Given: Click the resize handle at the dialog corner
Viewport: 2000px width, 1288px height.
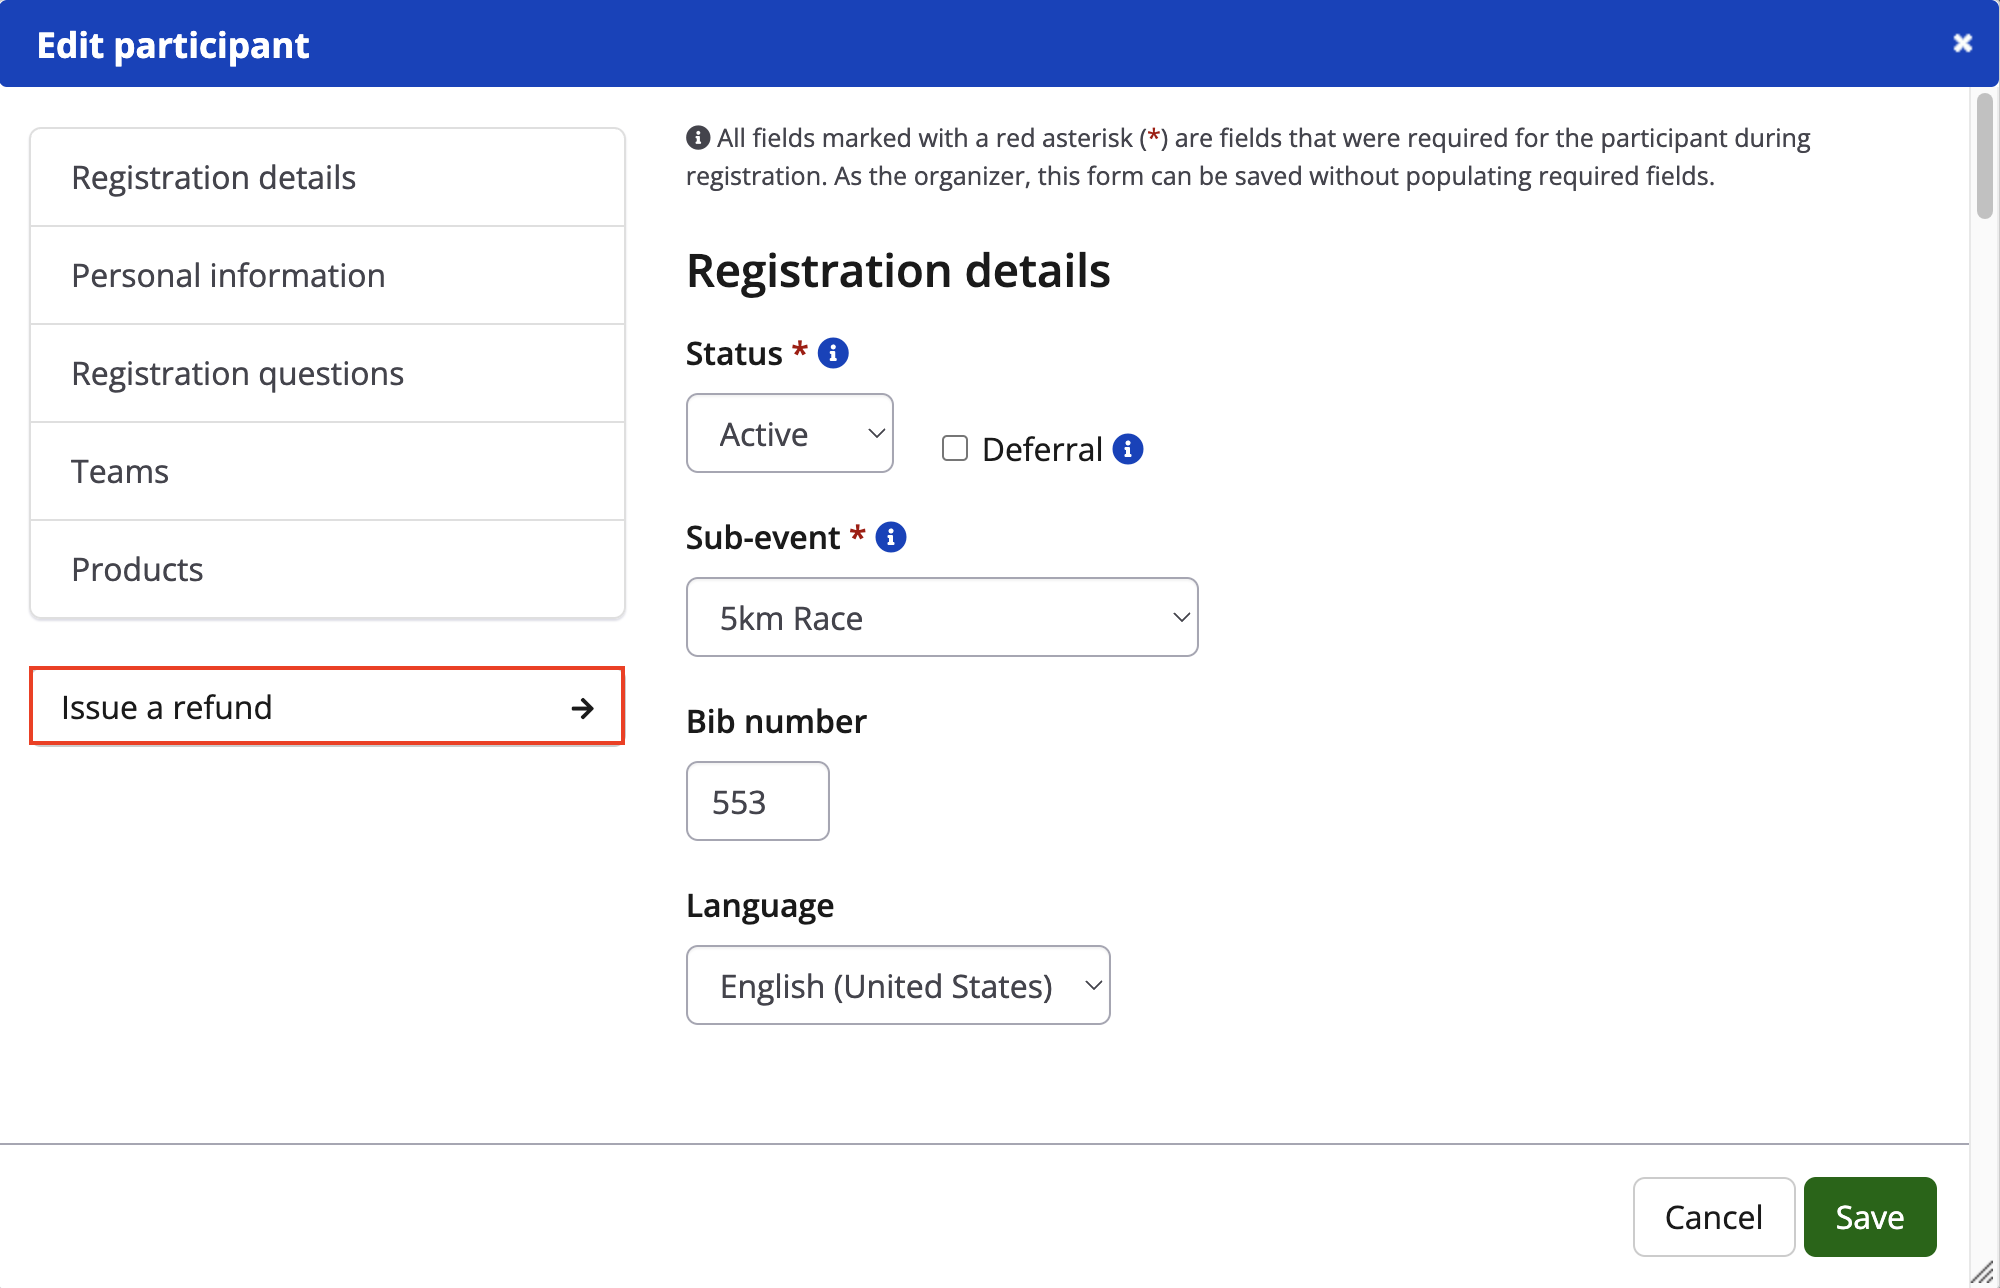Looking at the screenshot, I should point(1982,1272).
